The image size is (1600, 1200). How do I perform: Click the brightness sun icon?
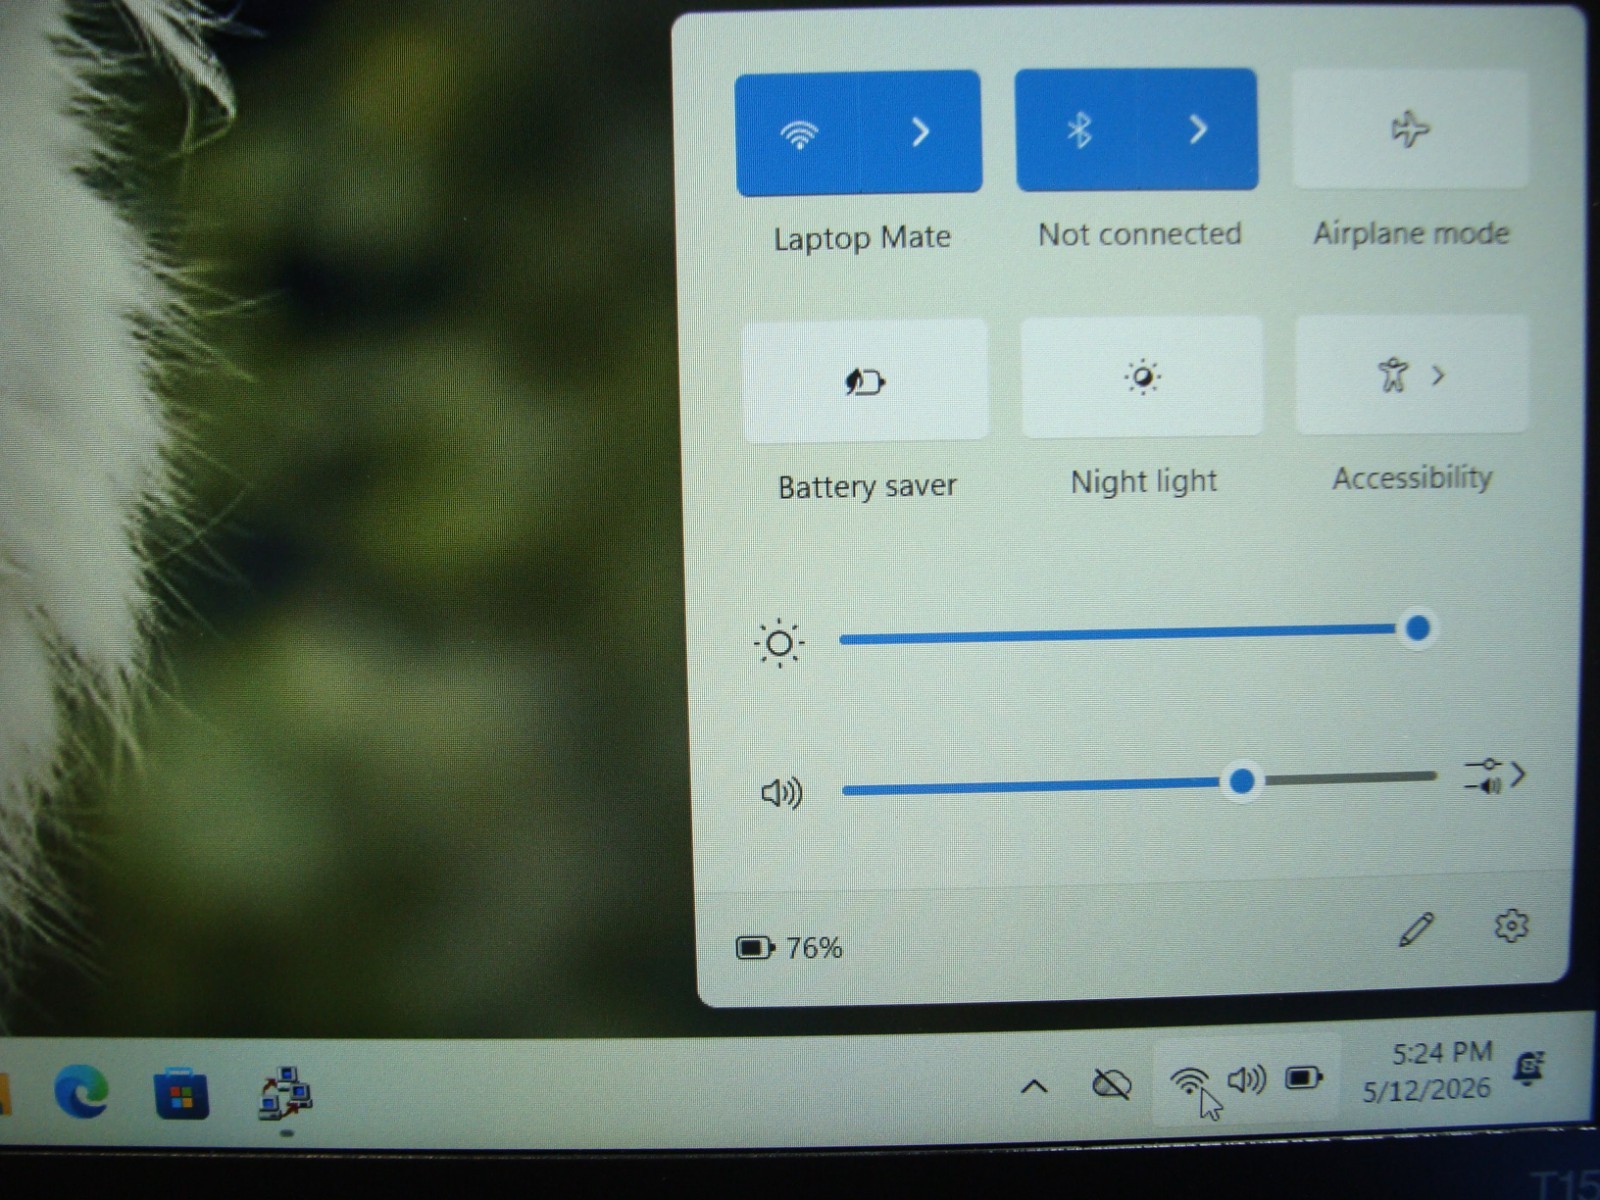779,643
